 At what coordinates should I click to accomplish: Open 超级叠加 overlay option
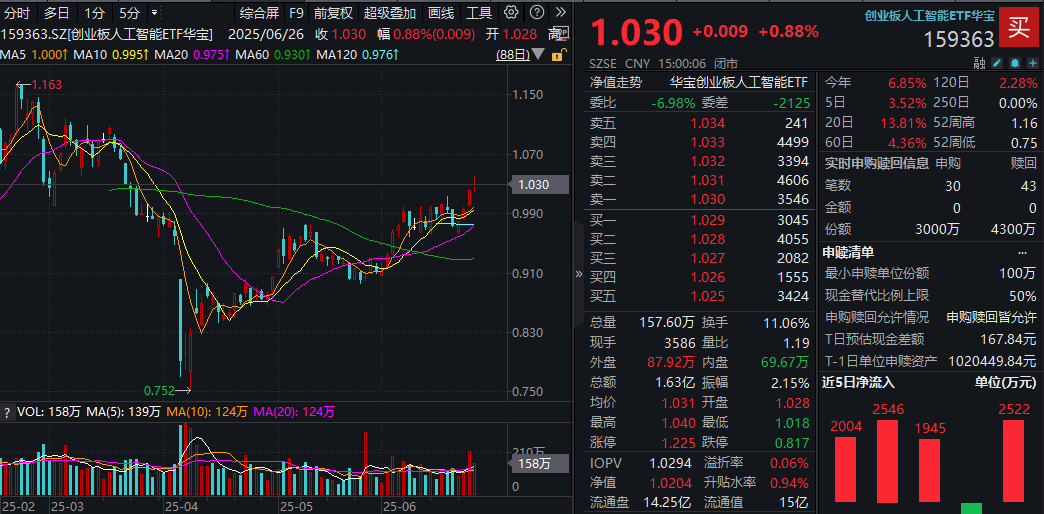(x=390, y=13)
